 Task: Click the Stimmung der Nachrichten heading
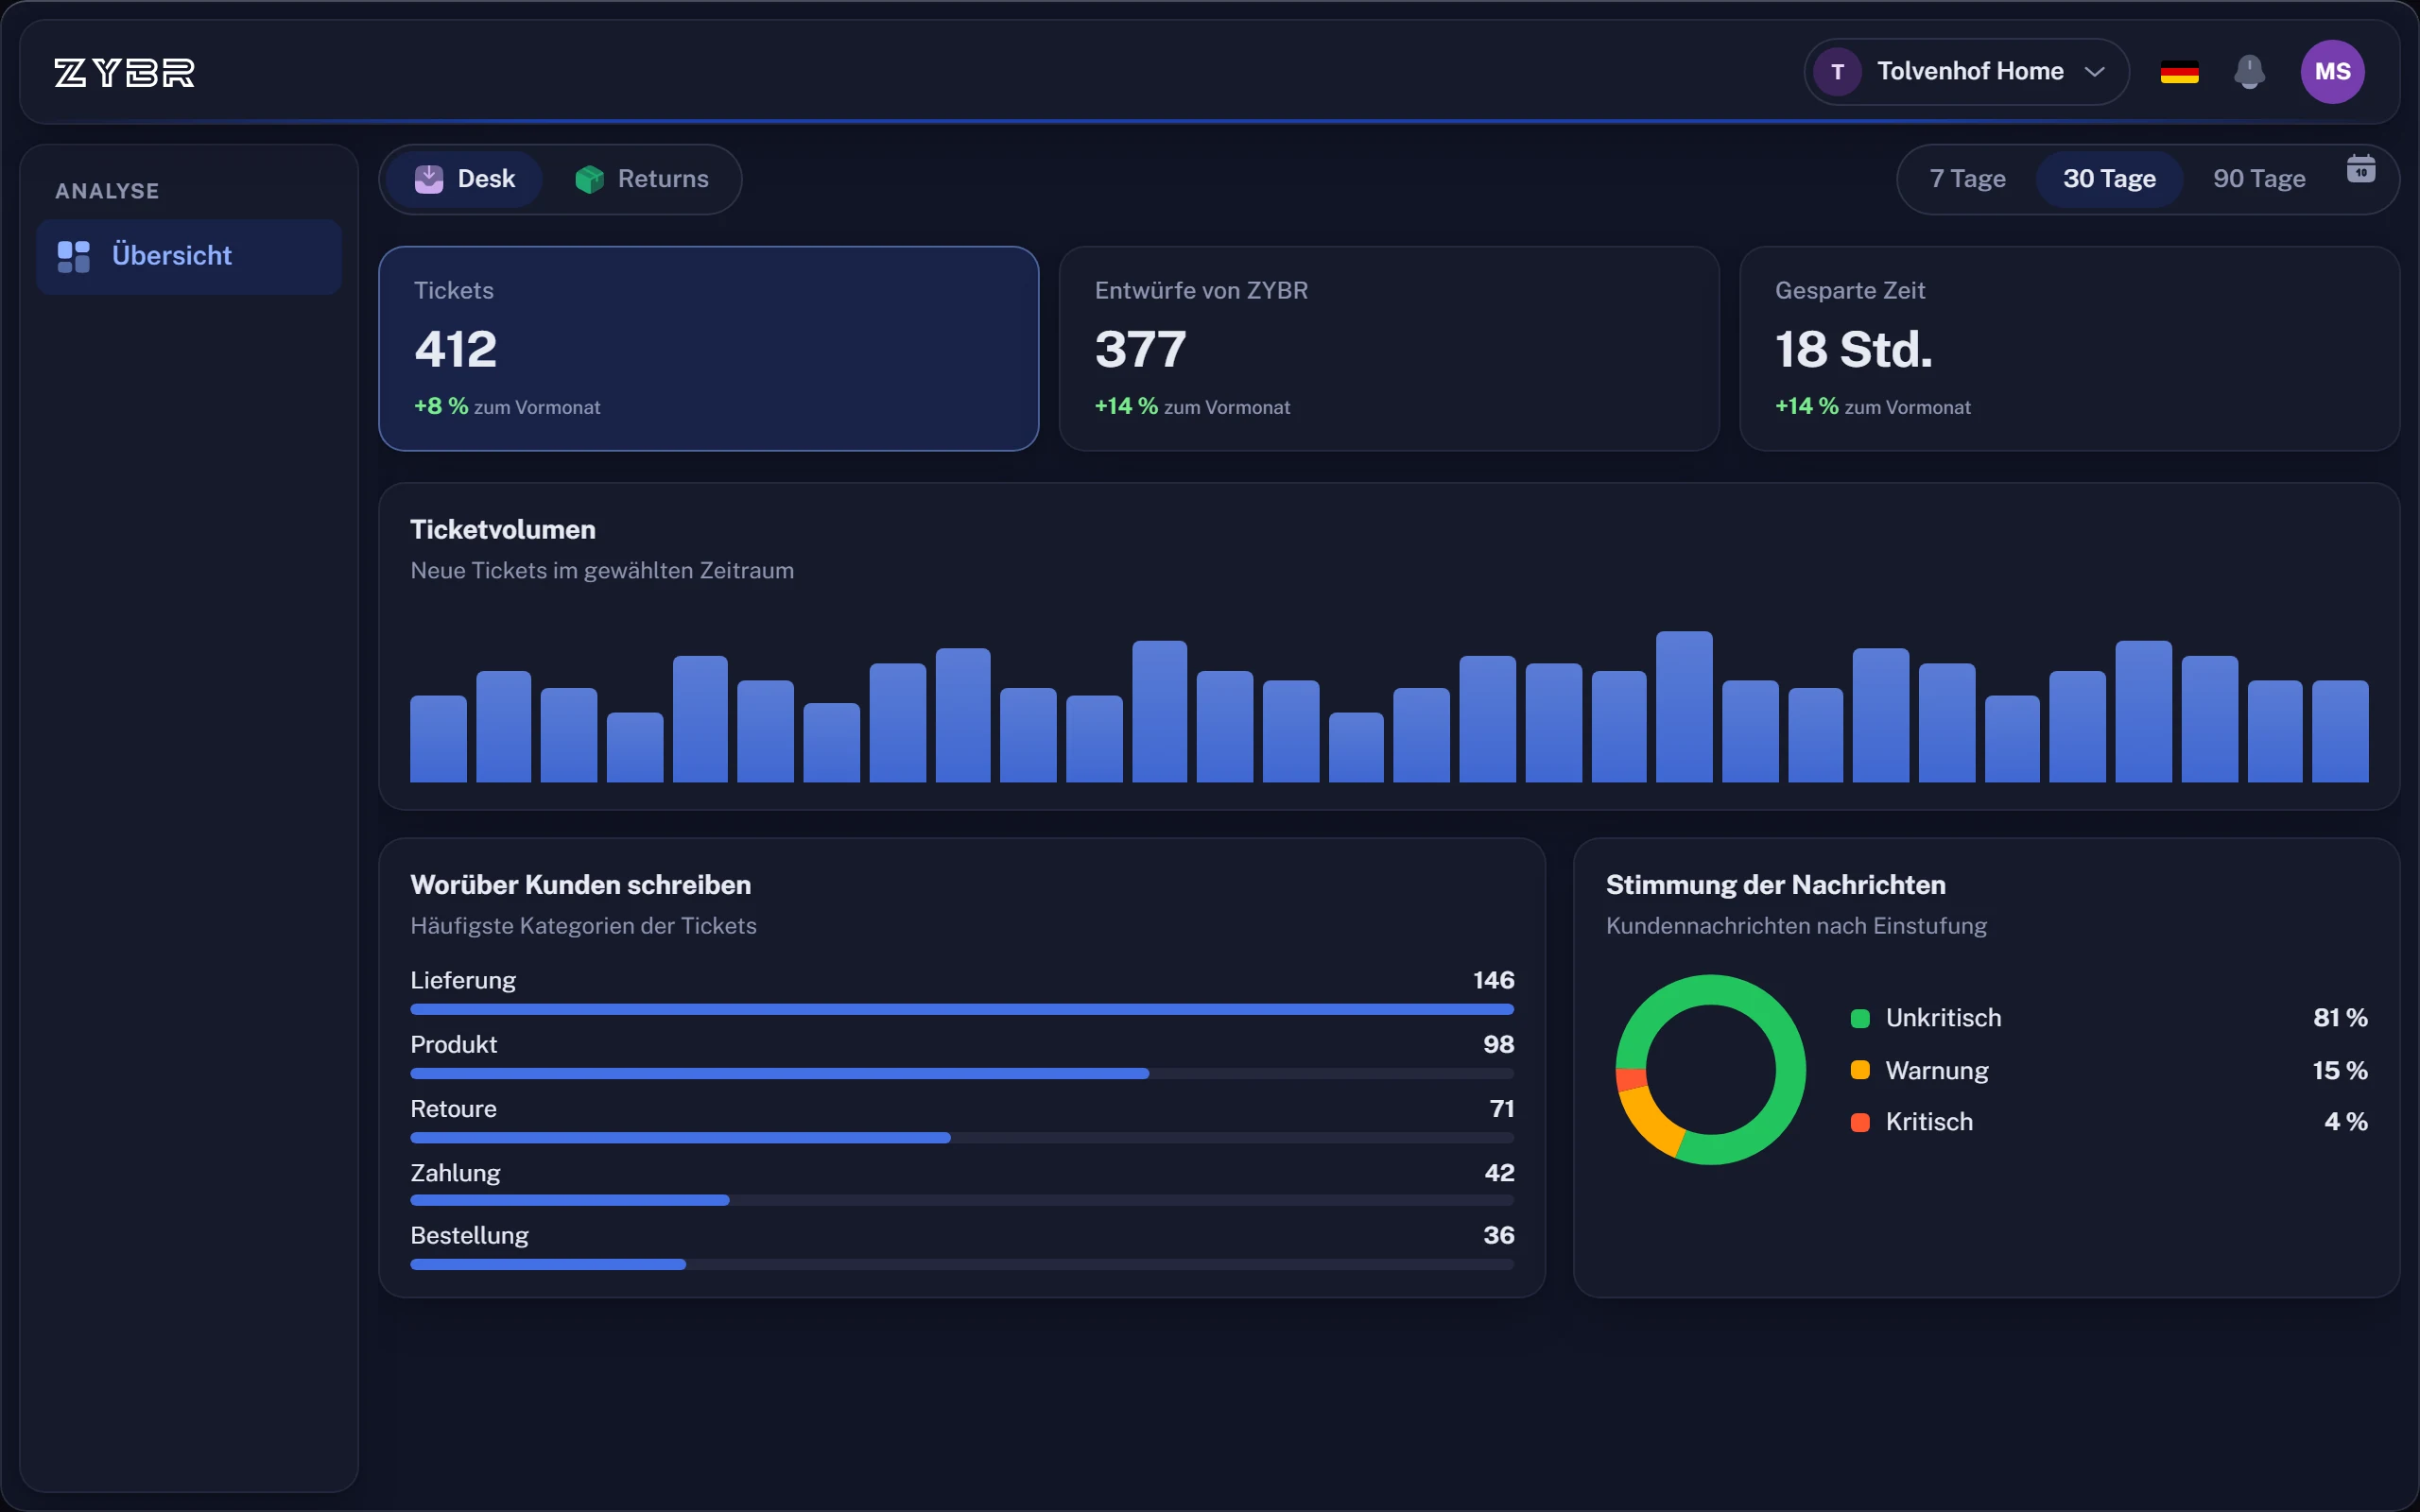coord(1775,885)
